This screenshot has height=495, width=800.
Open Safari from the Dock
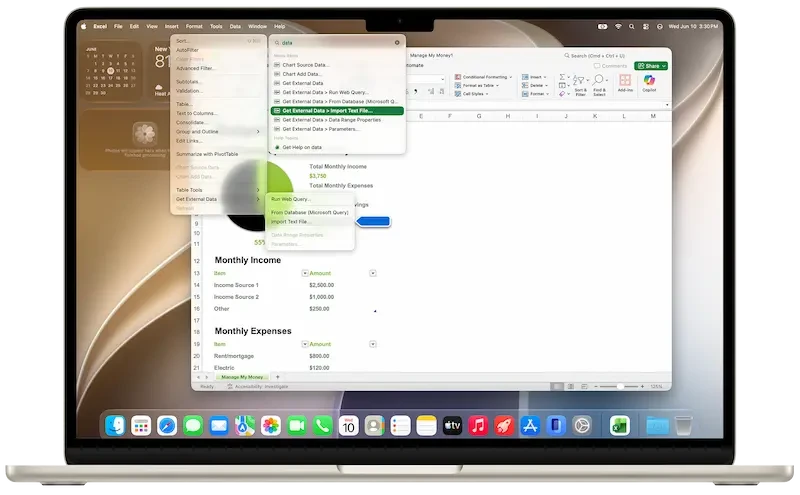(x=167, y=426)
